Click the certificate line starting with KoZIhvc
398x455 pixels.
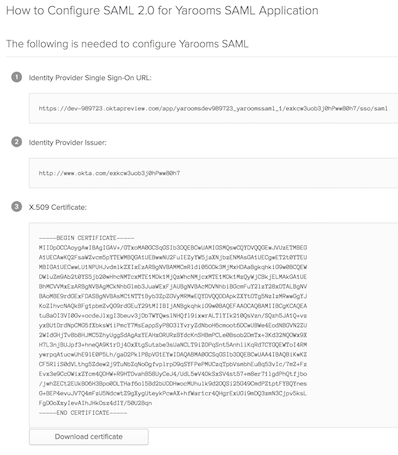(x=173, y=306)
